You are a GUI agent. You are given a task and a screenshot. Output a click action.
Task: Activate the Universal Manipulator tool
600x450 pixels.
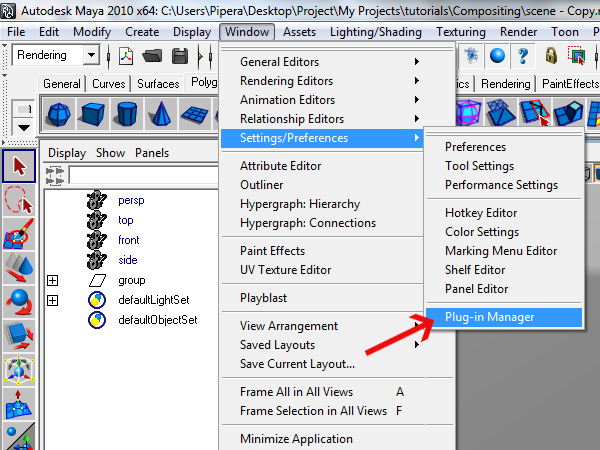click(x=19, y=370)
